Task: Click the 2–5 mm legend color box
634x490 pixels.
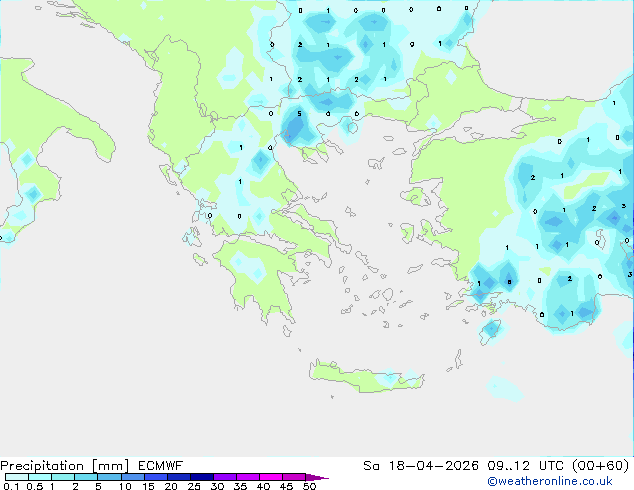Action: [x=86, y=477]
